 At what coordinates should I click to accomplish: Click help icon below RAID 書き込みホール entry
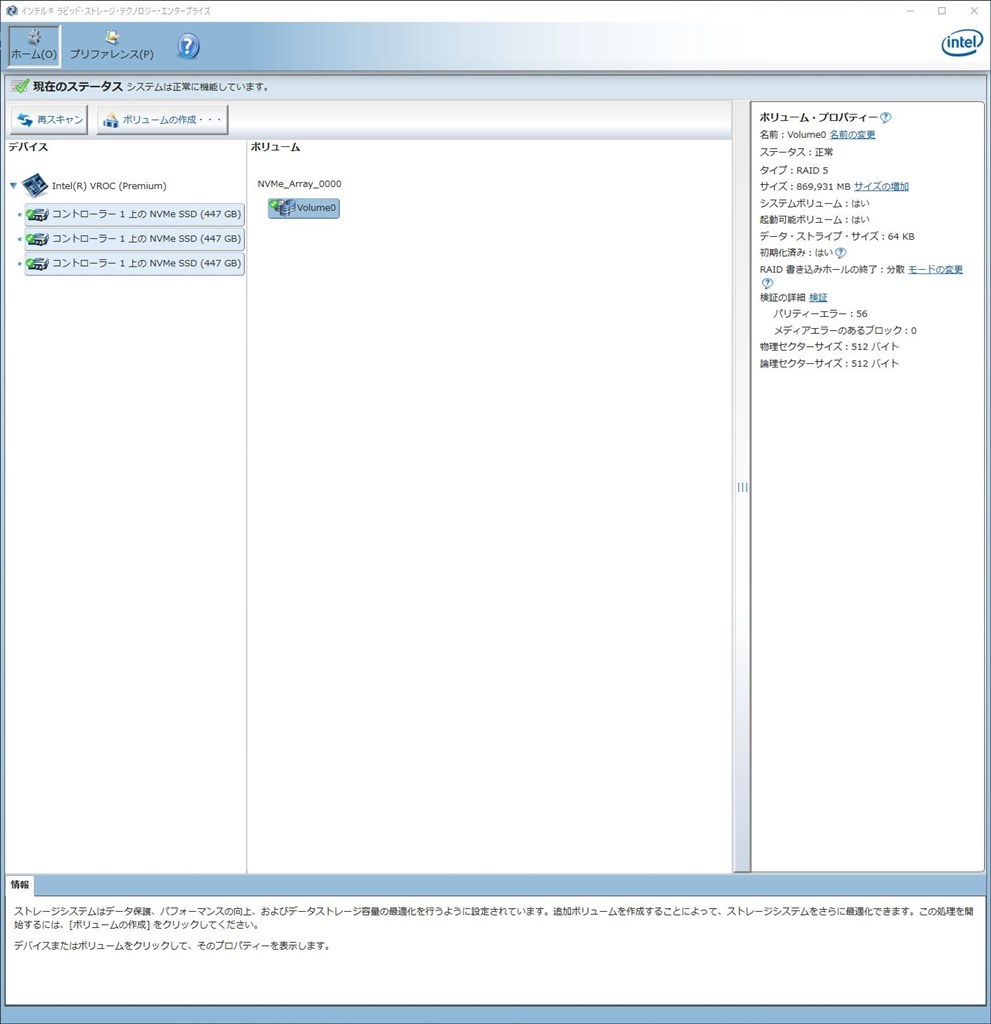766,283
